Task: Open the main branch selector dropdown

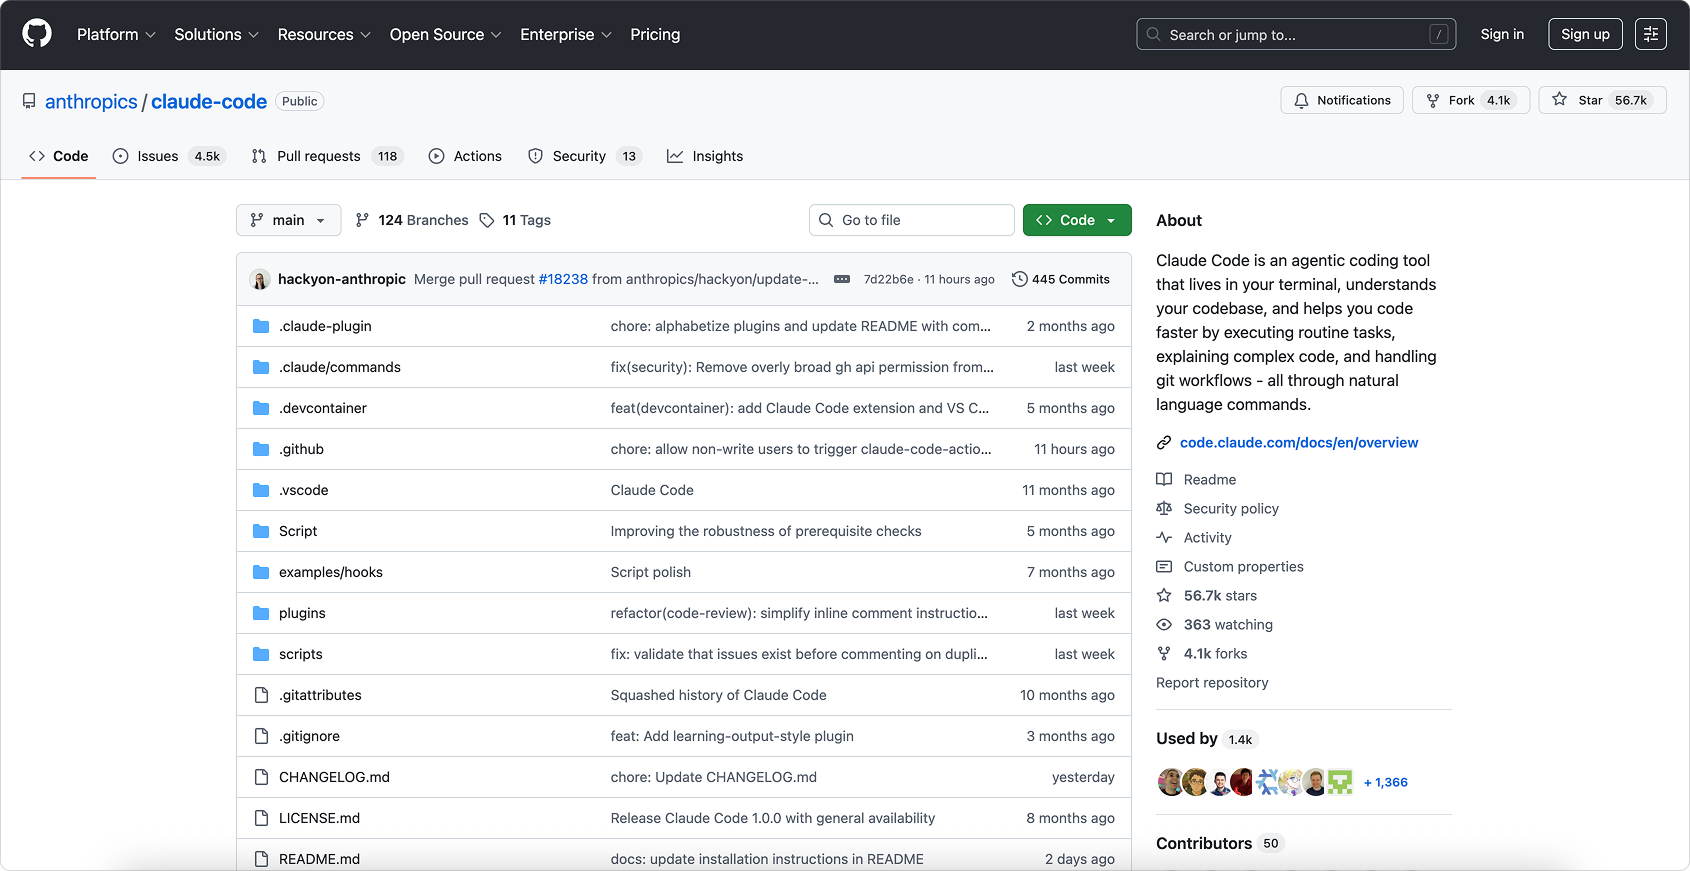Action: click(x=288, y=220)
